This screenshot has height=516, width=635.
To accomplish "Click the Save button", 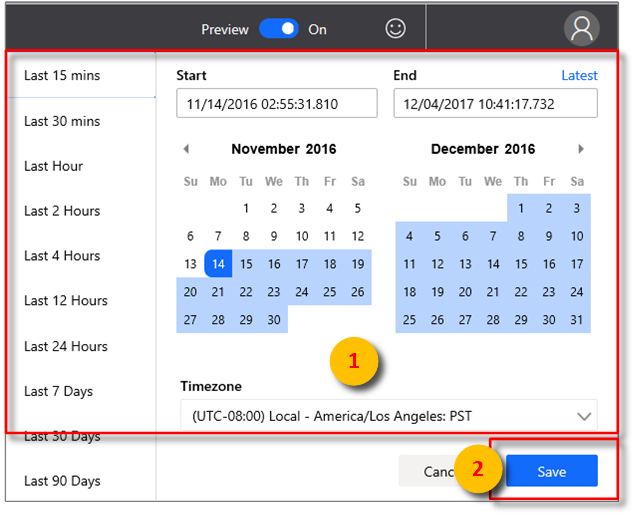I will [x=551, y=472].
